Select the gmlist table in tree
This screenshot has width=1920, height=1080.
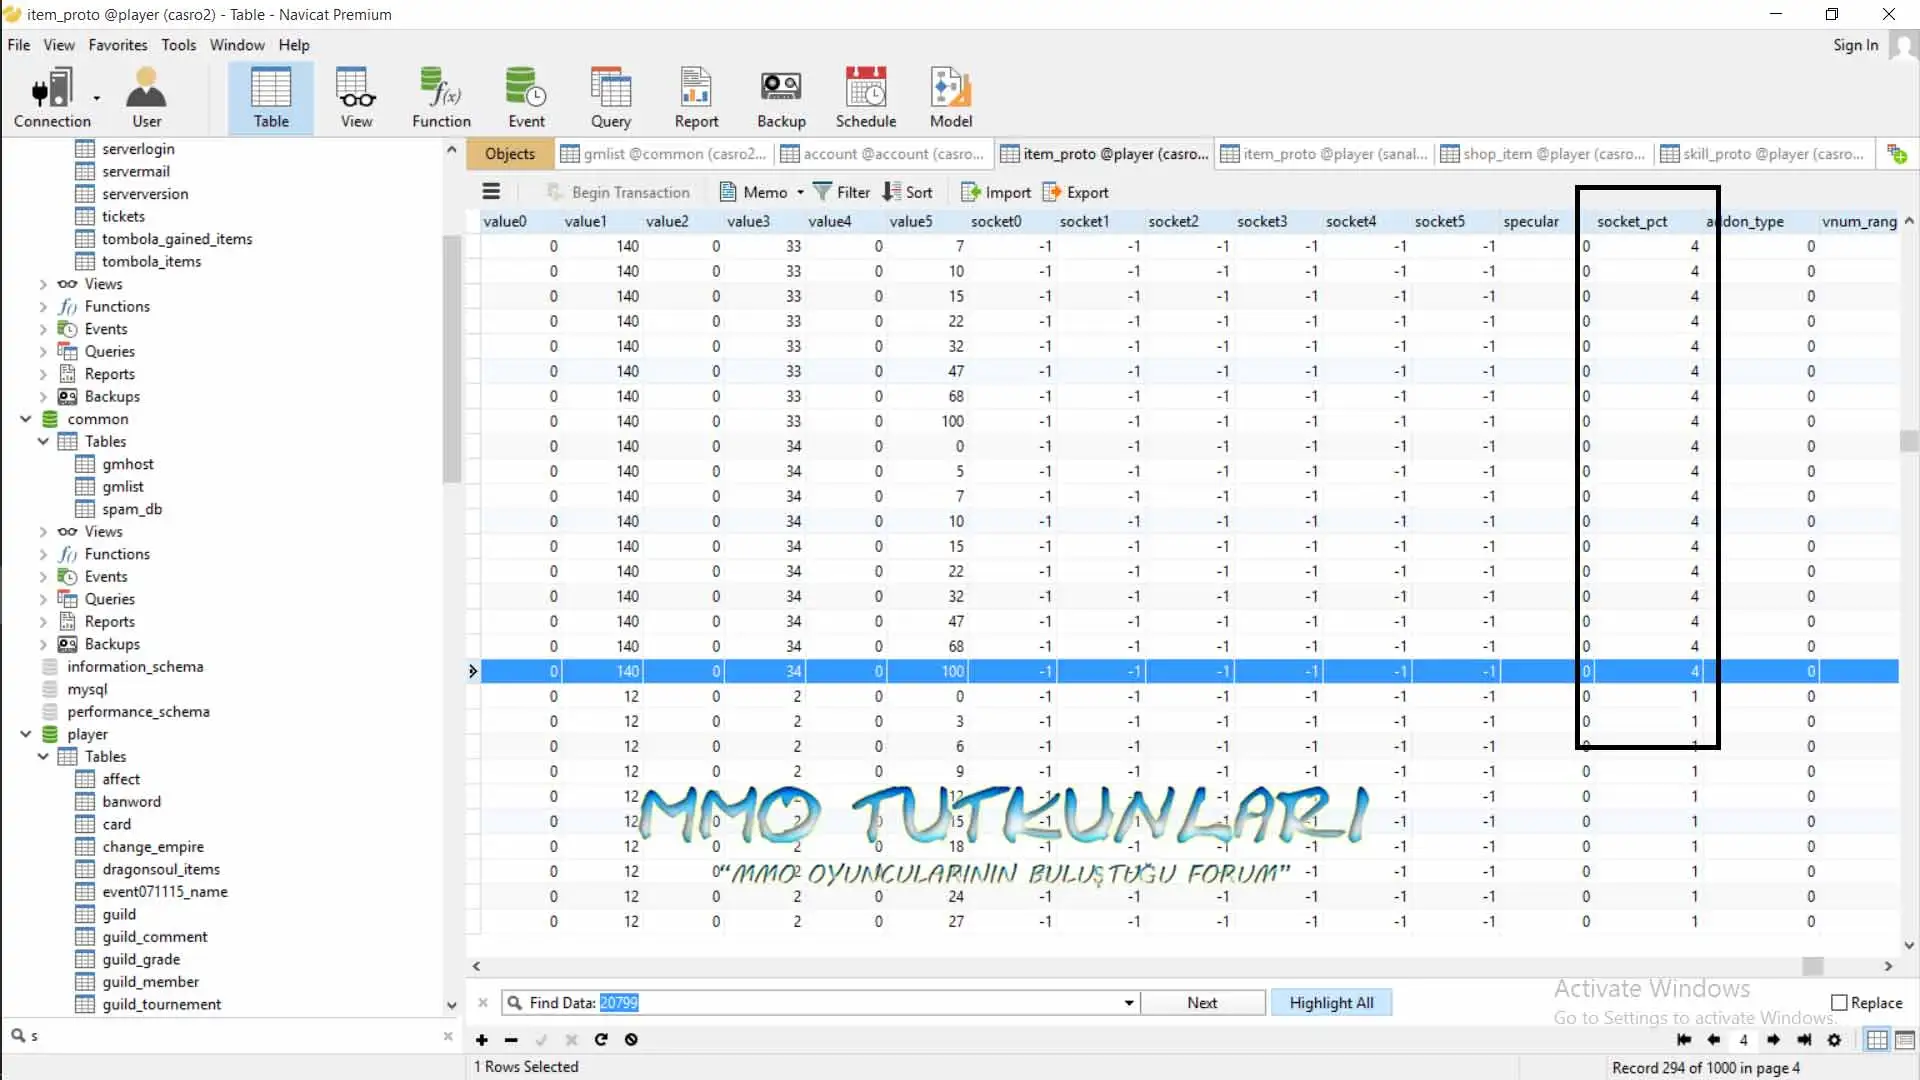pyautogui.click(x=122, y=486)
